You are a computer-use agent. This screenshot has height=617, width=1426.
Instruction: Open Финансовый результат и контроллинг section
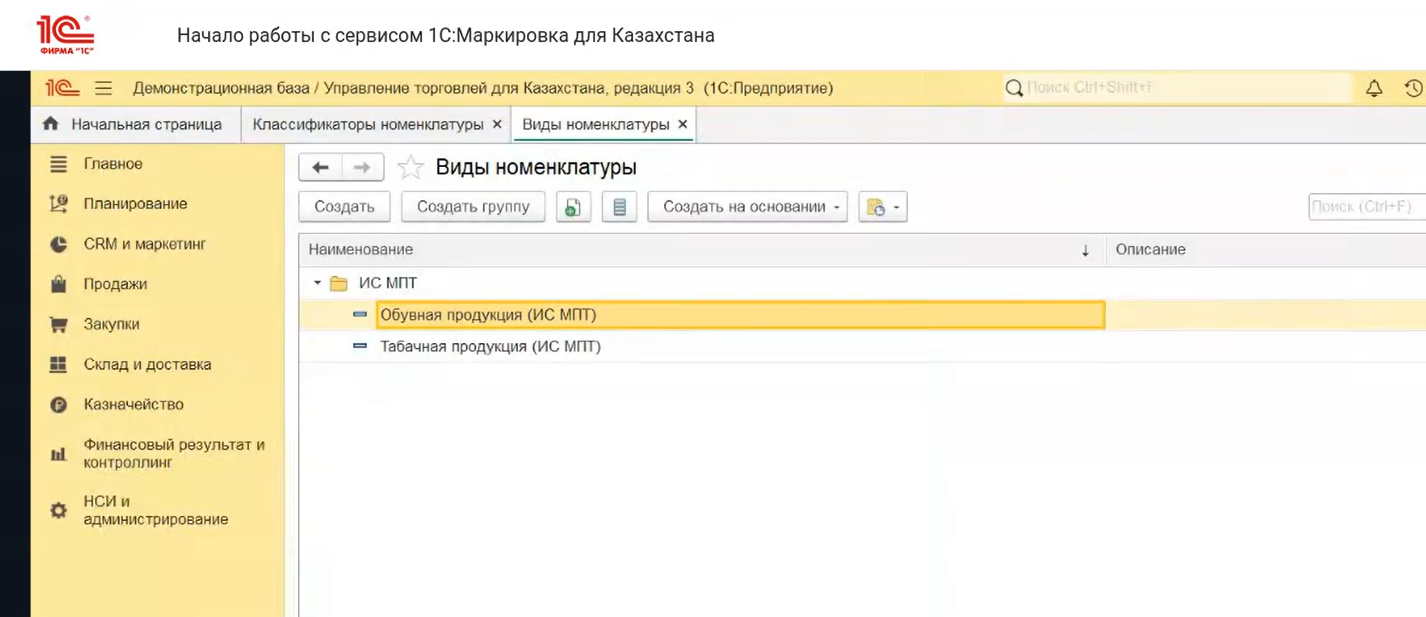(x=174, y=454)
